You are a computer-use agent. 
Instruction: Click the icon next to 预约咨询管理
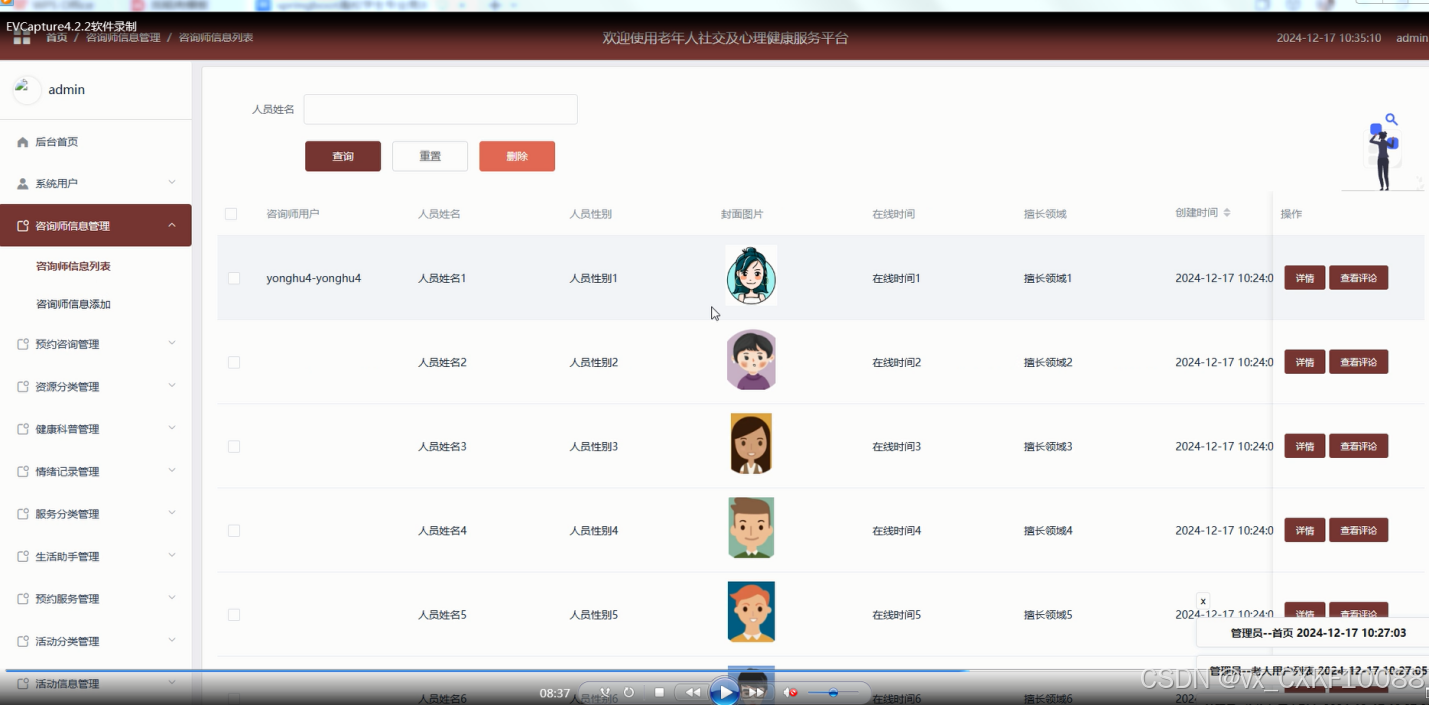point(23,344)
